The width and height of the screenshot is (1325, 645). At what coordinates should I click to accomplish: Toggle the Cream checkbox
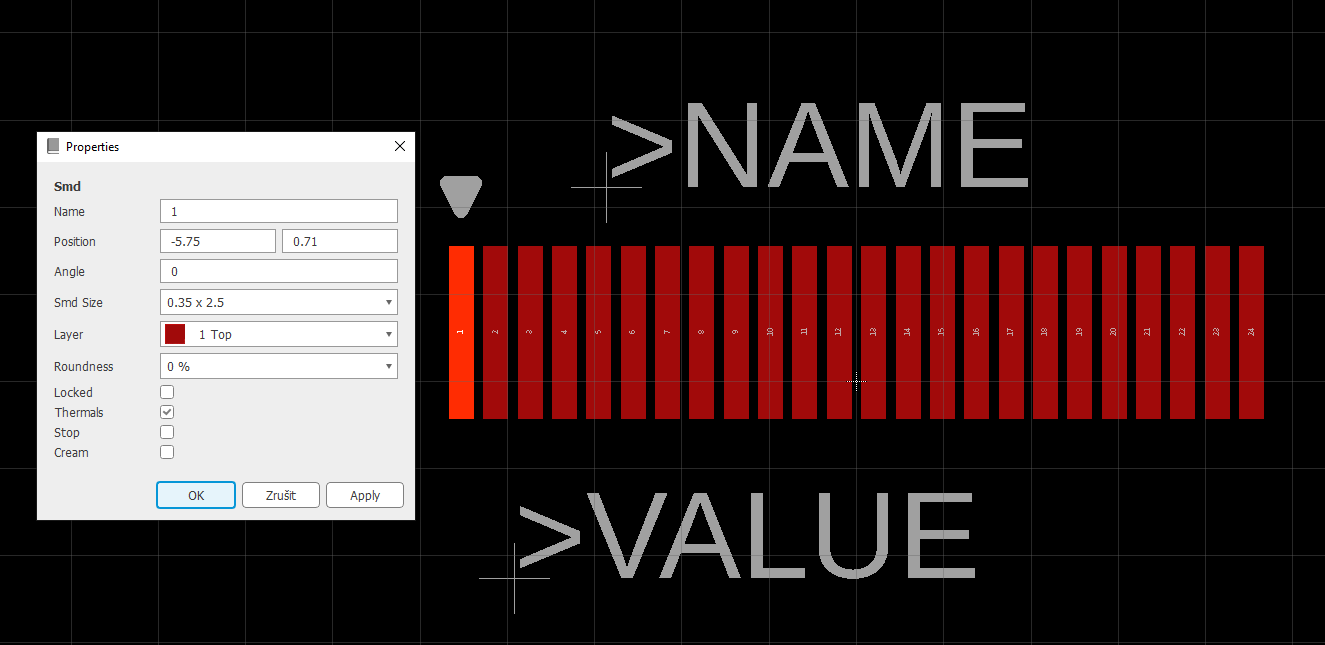(167, 453)
